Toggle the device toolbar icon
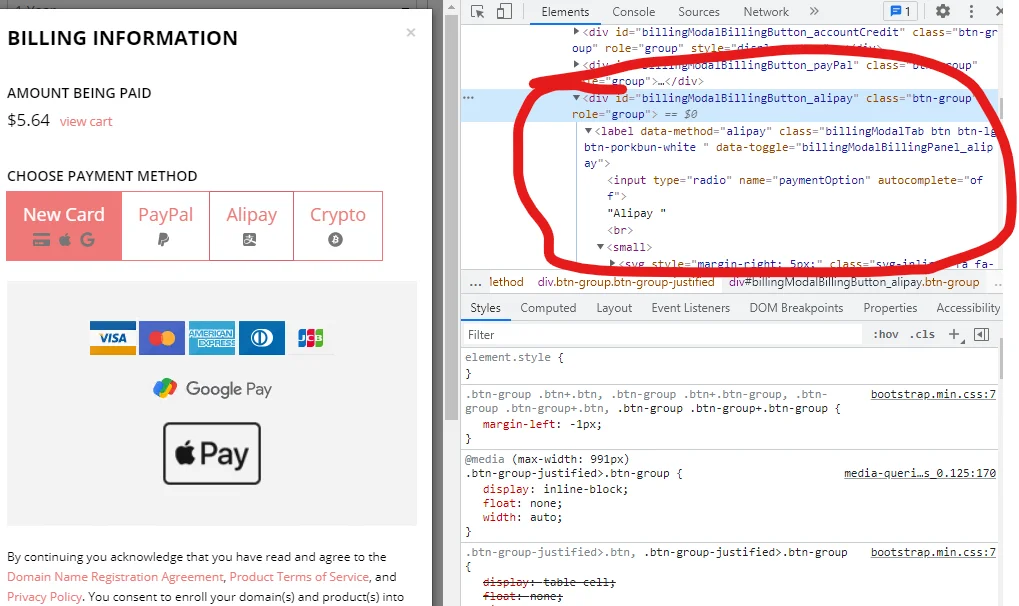The height and width of the screenshot is (606, 1019). coord(504,12)
